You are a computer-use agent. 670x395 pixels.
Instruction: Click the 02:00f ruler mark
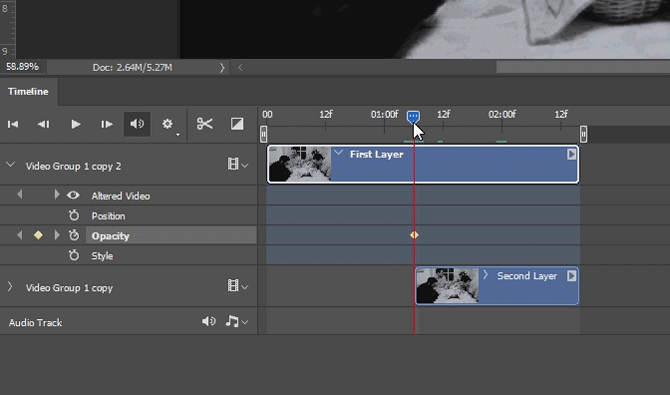click(502, 115)
